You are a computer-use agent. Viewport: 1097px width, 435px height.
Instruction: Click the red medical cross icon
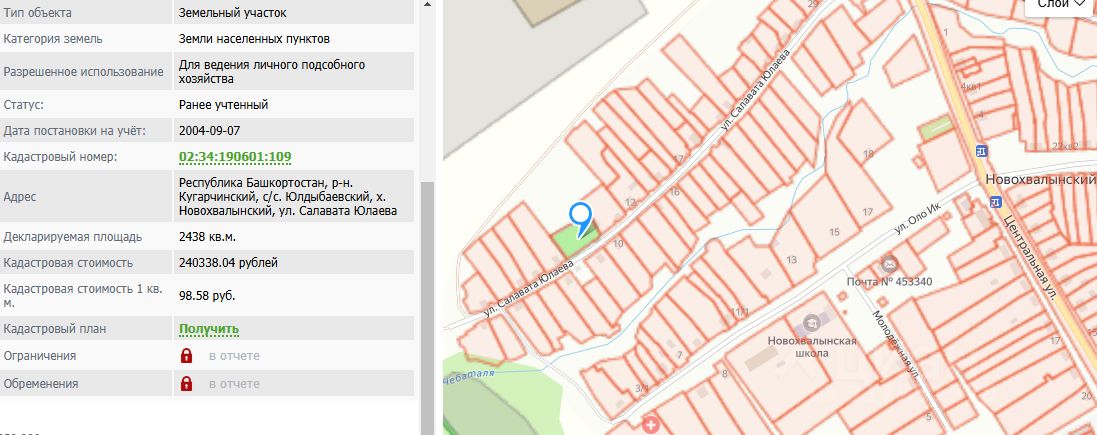click(651, 425)
